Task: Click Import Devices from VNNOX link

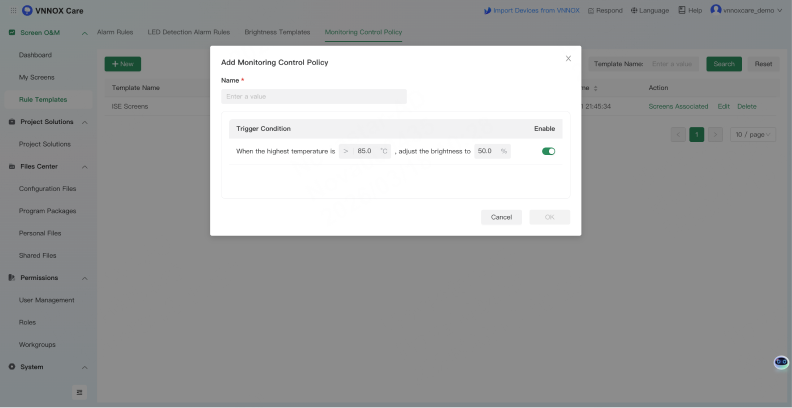Action: (531, 10)
